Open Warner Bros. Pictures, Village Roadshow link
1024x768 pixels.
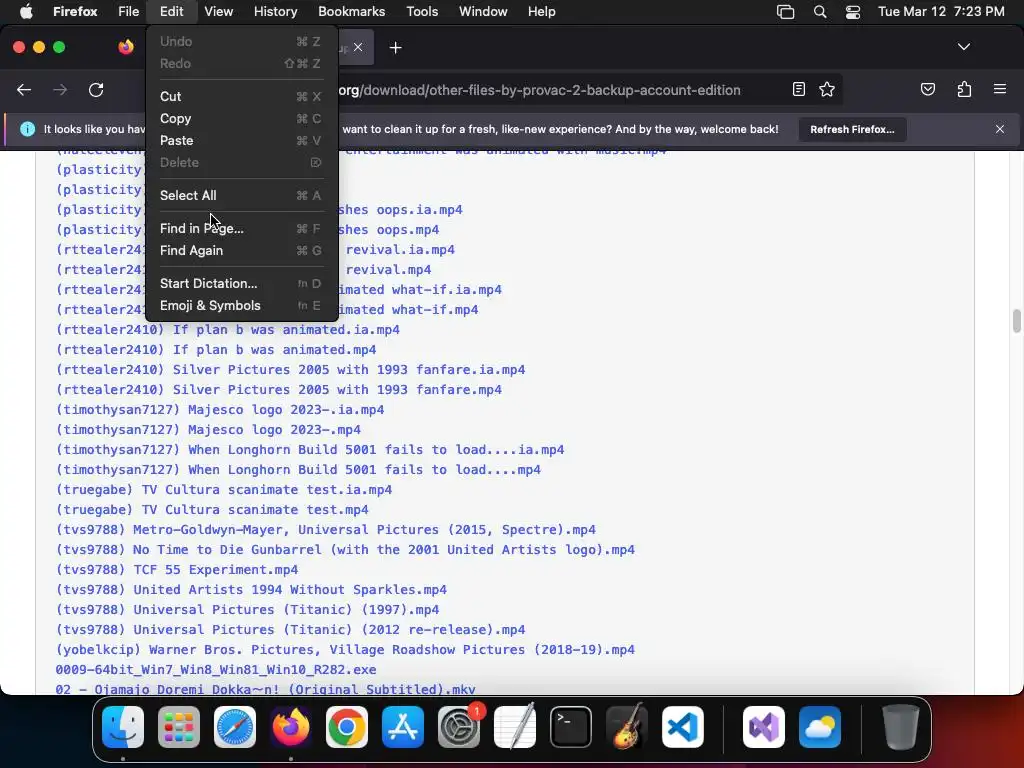[345, 650]
